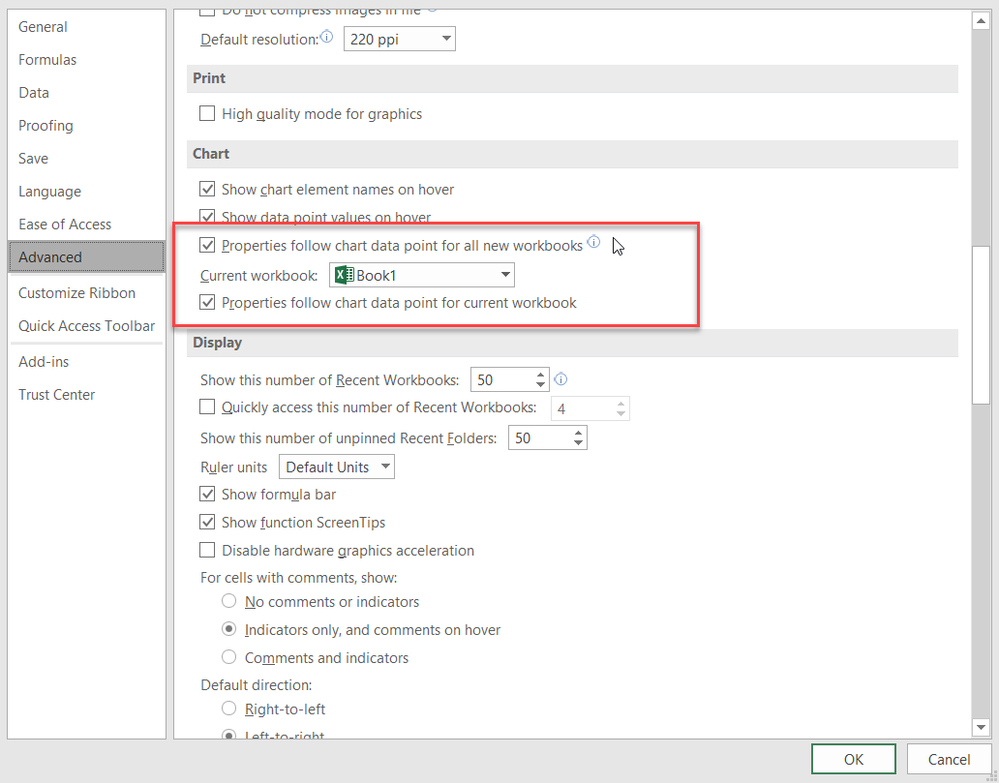Image resolution: width=999 pixels, height=783 pixels.
Task: Click the vertical scrollbar thumb
Action: coord(981,326)
